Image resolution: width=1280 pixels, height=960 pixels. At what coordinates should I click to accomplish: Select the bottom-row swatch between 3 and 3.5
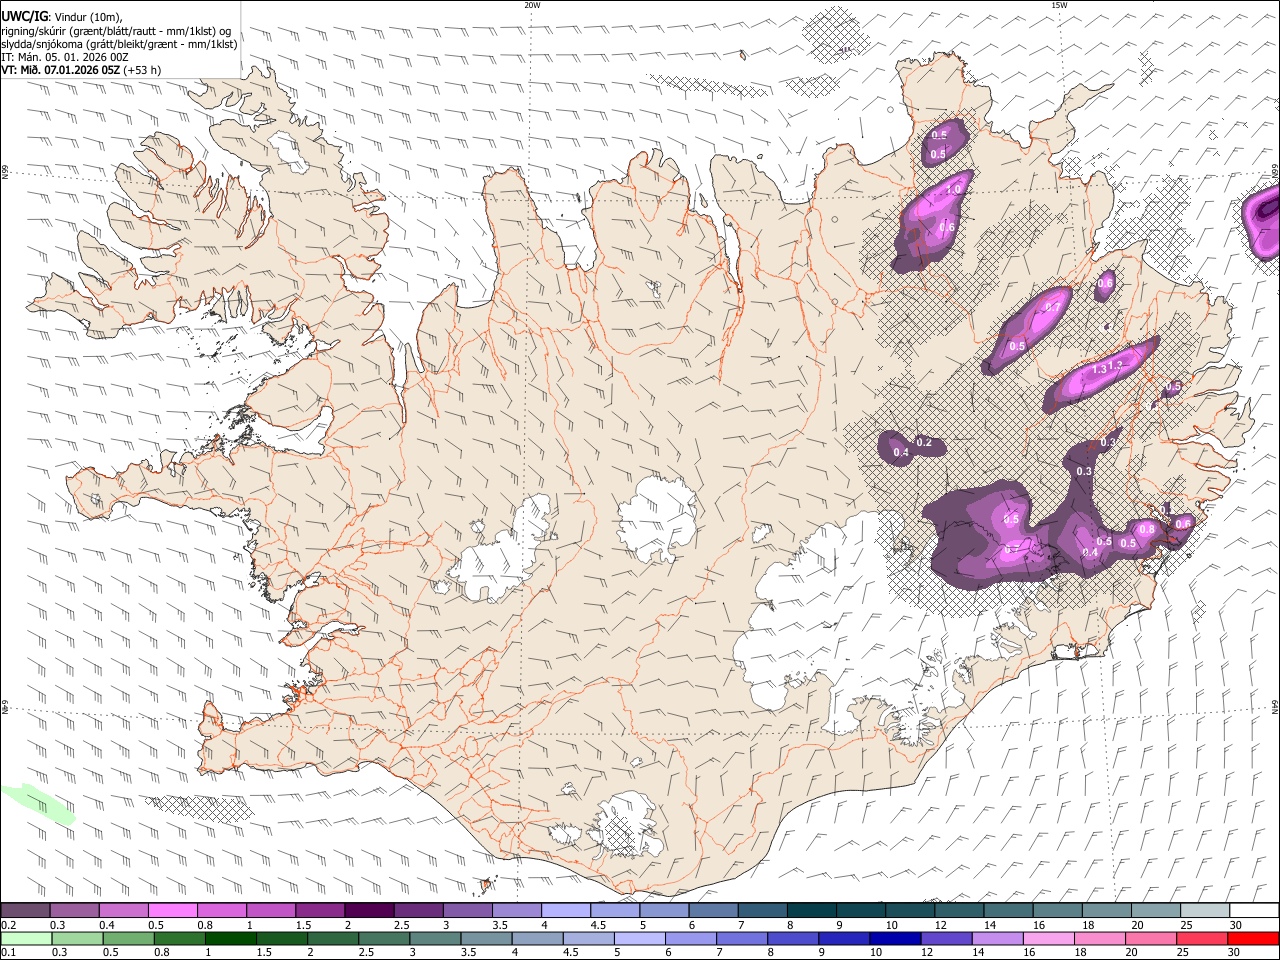coord(434,939)
